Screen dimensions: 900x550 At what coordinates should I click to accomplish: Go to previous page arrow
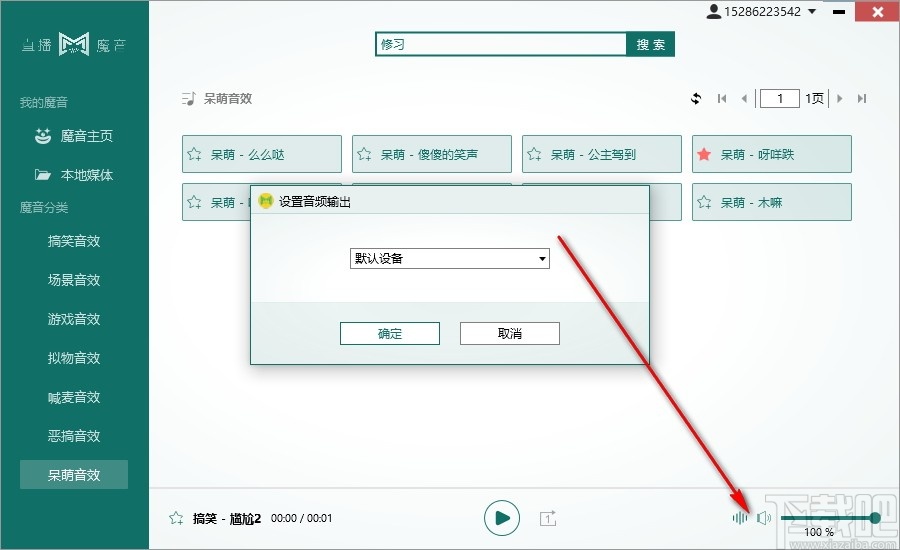(744, 98)
